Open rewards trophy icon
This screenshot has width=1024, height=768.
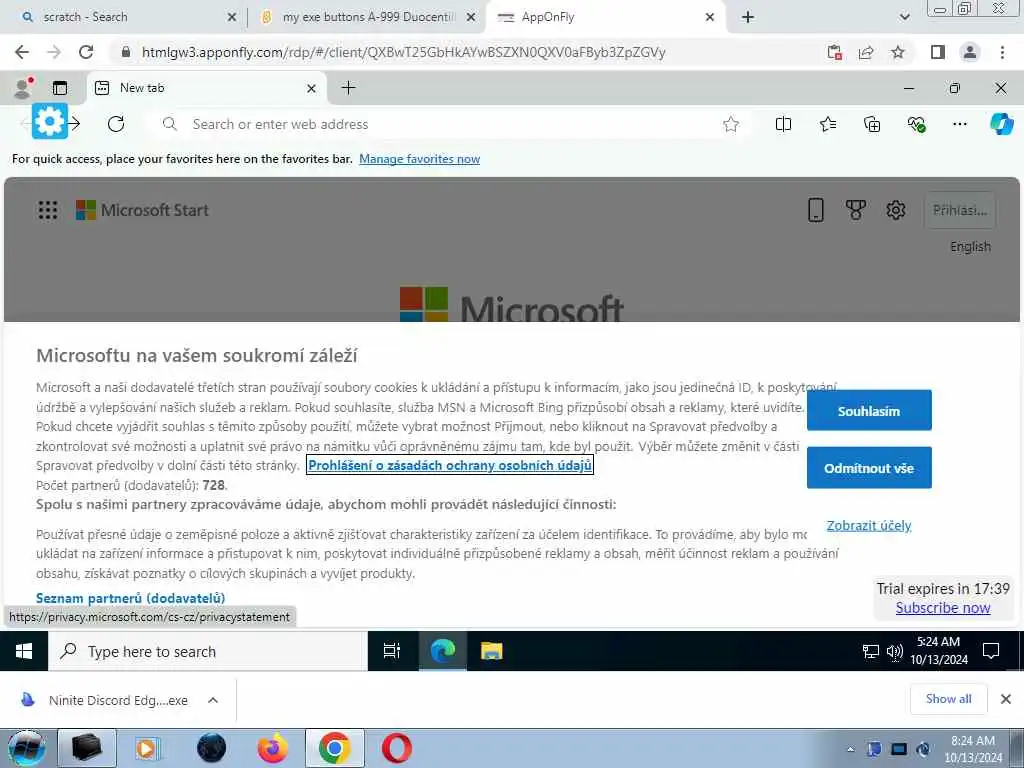click(856, 210)
